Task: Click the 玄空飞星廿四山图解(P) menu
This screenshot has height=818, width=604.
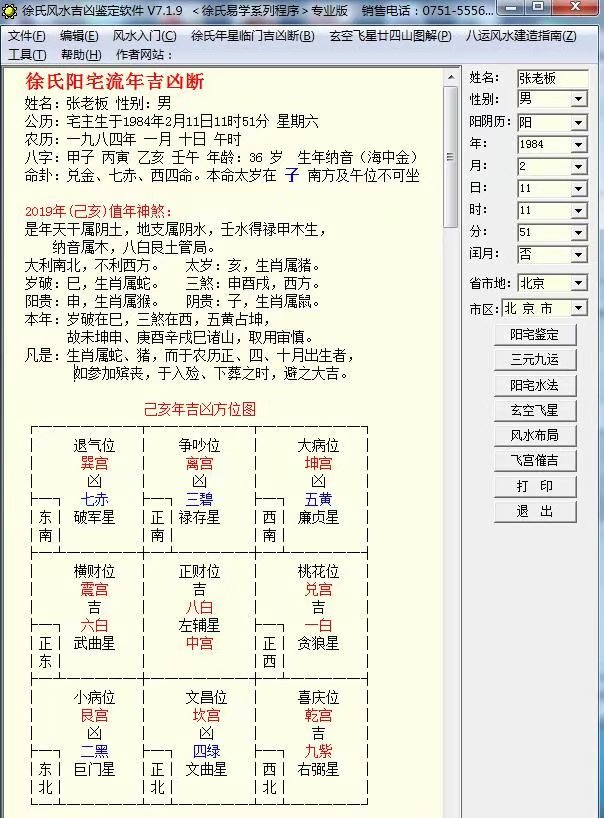Action: [x=389, y=35]
